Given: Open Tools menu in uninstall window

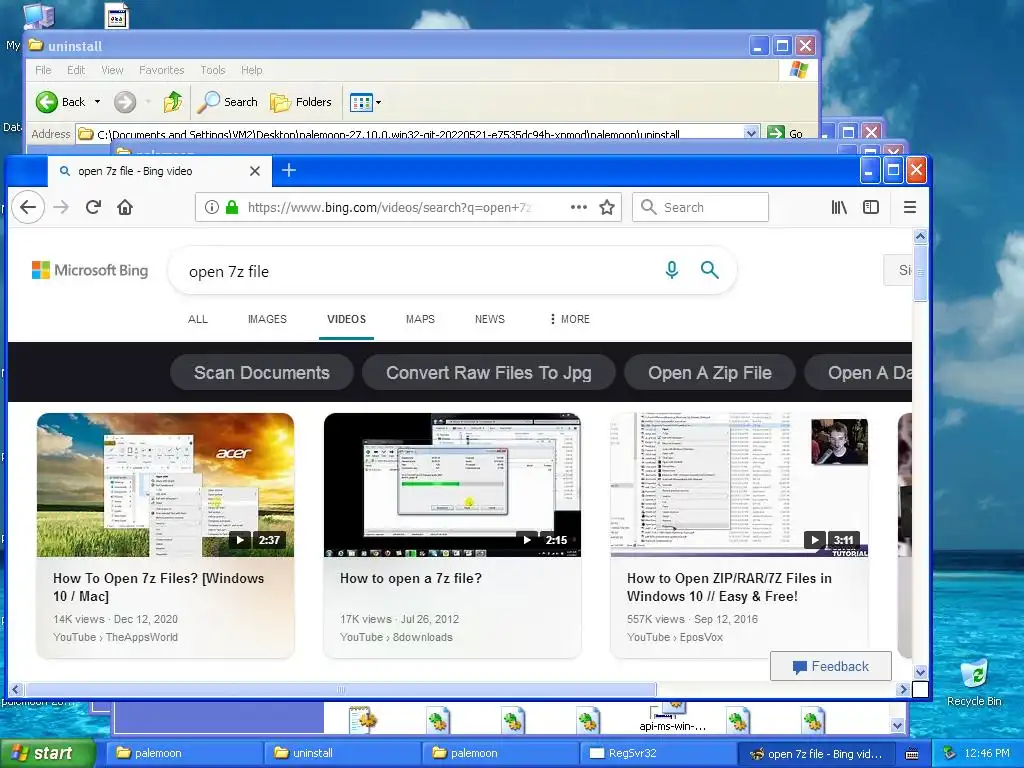Looking at the screenshot, I should 213,70.
